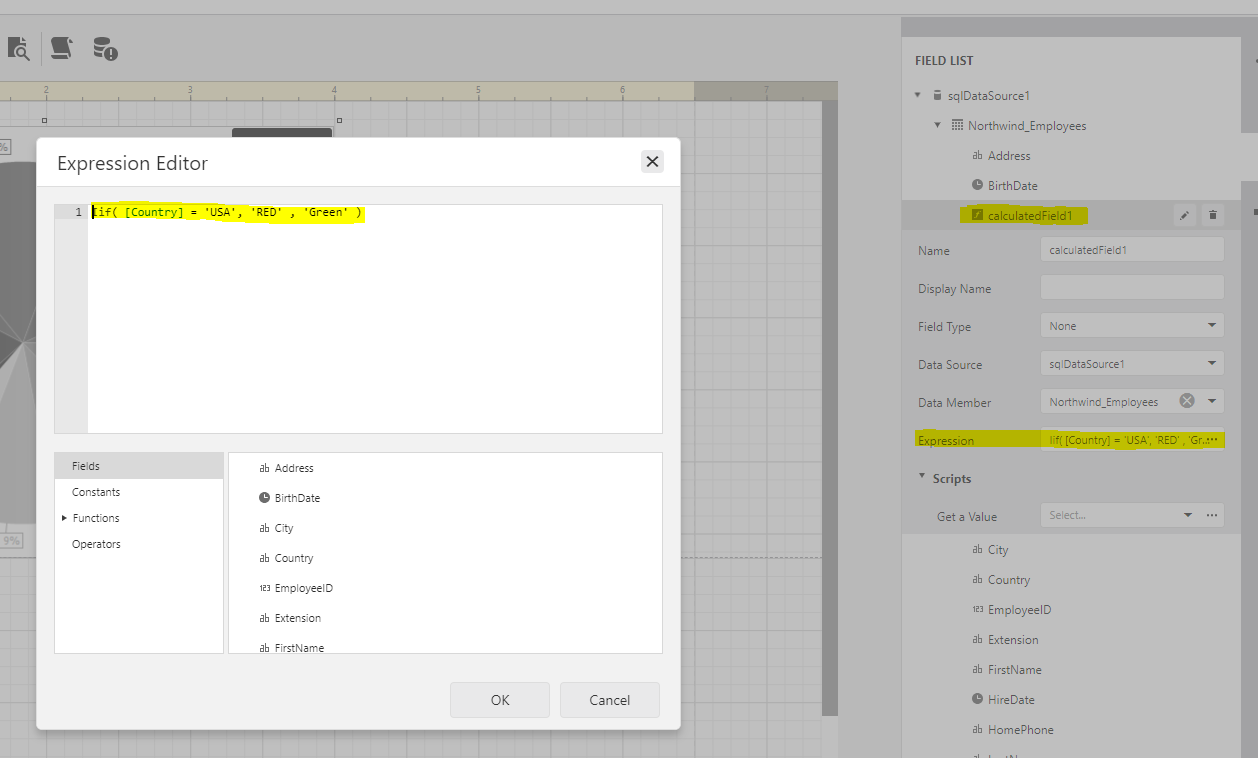Click Cancel in Expression Editor

[610, 700]
